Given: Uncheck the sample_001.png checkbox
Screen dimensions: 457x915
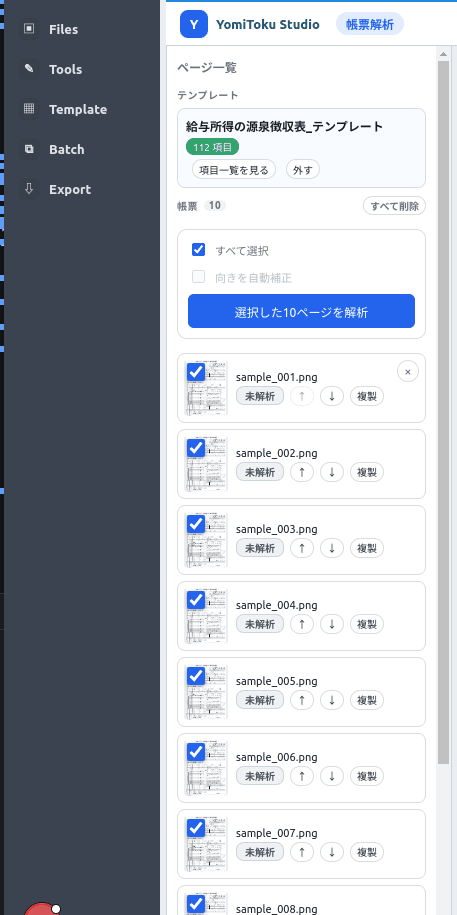Looking at the screenshot, I should coord(196,372).
